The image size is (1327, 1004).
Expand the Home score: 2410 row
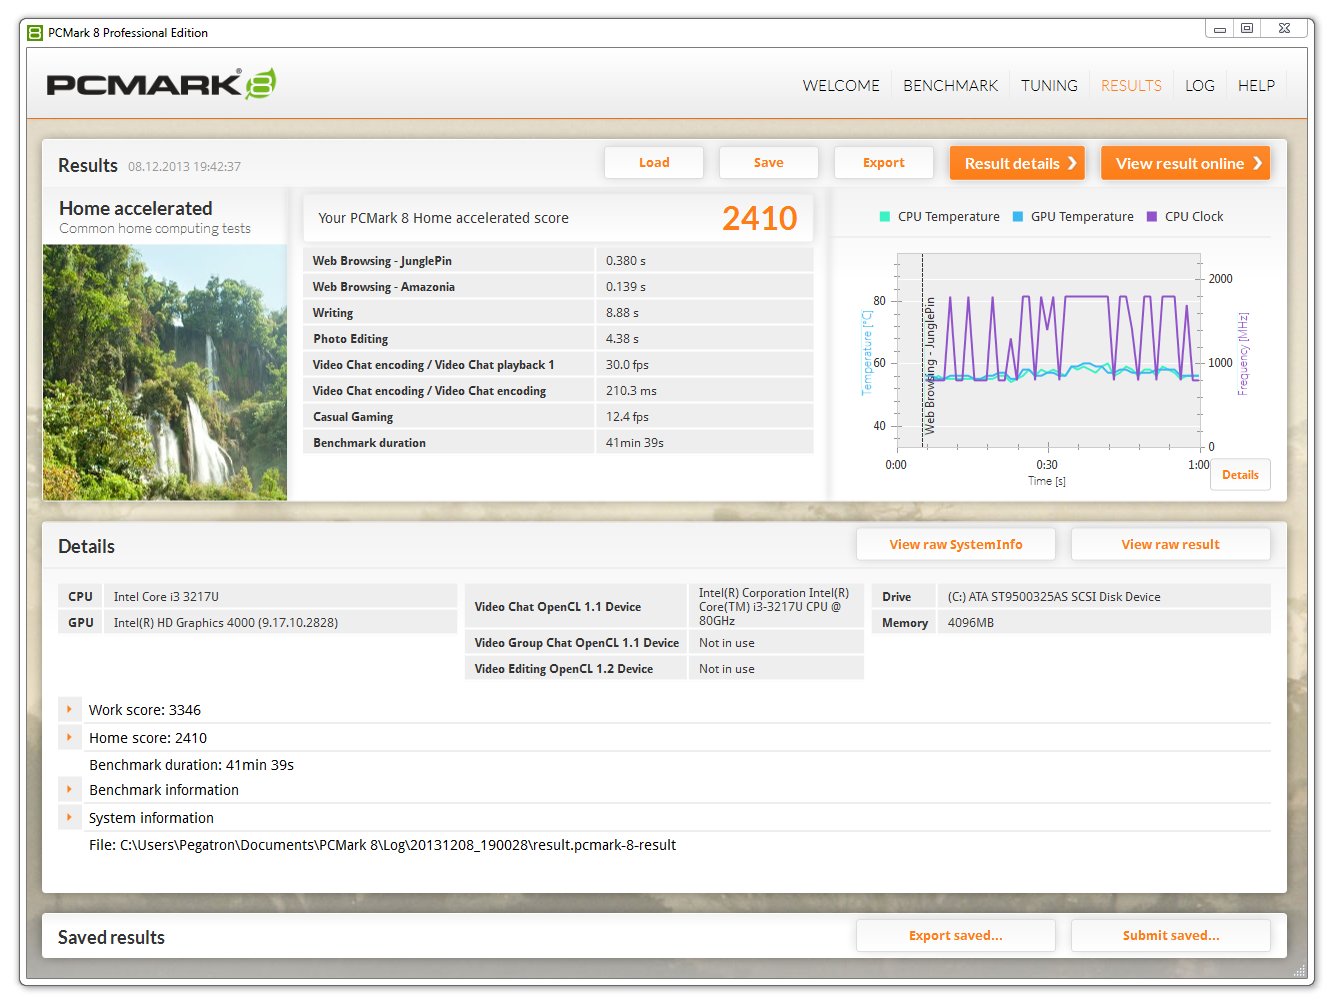[69, 738]
